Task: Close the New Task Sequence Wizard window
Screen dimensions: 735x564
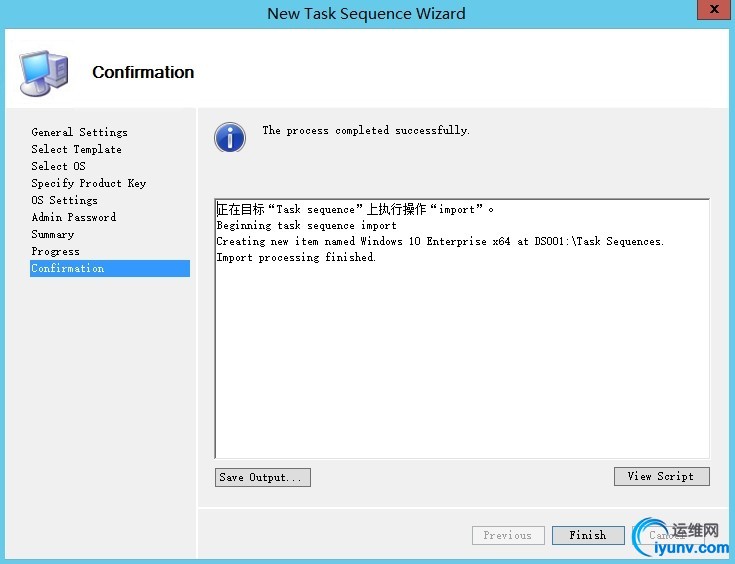Action: [x=710, y=11]
